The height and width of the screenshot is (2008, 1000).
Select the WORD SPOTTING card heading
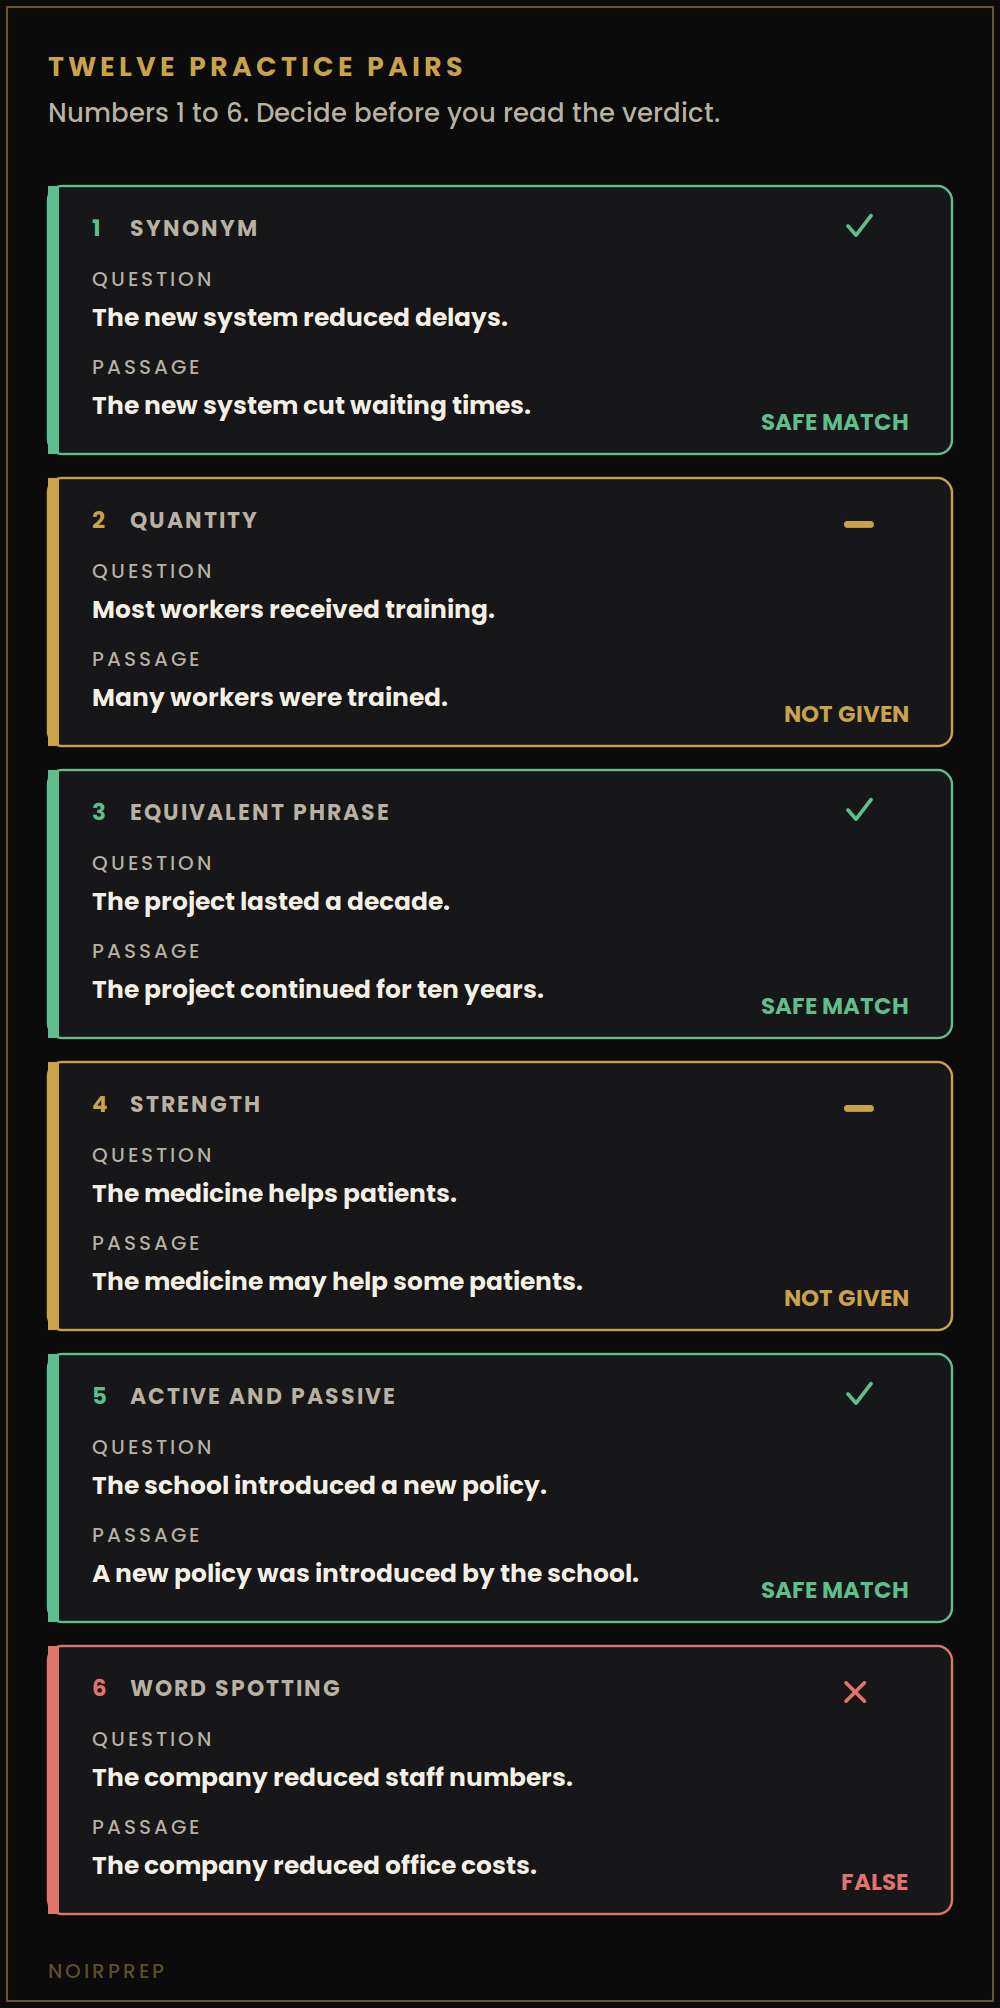pyautogui.click(x=236, y=1688)
